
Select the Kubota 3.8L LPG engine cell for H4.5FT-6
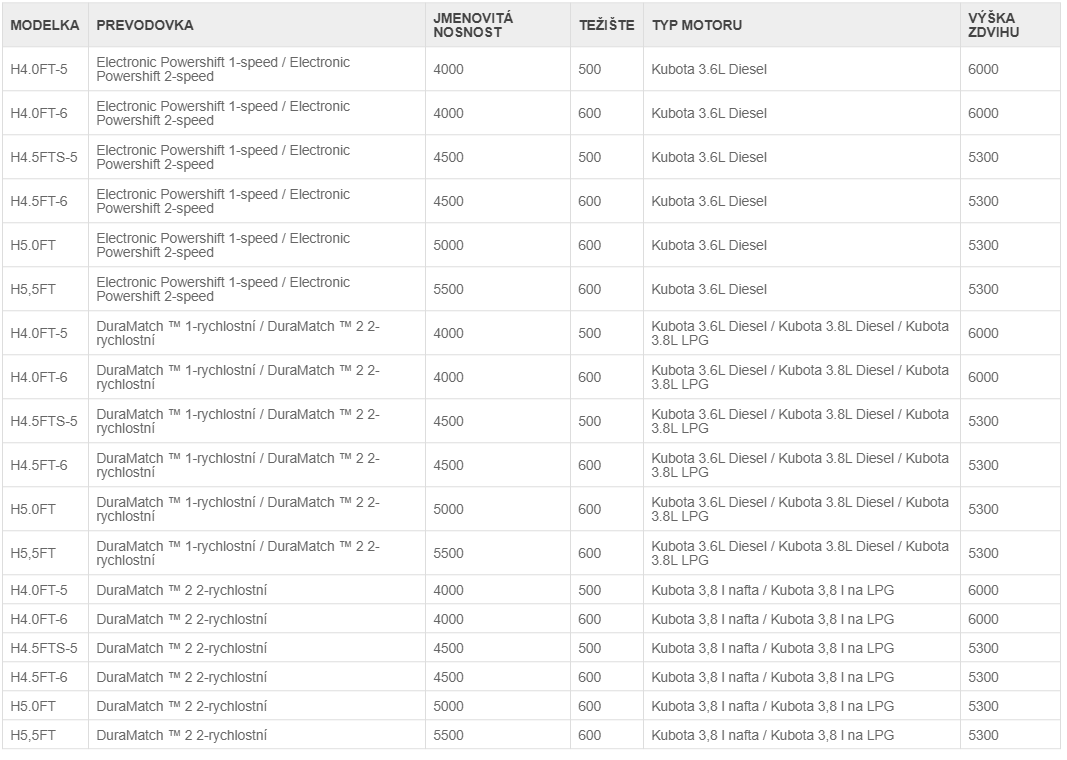[800, 465]
